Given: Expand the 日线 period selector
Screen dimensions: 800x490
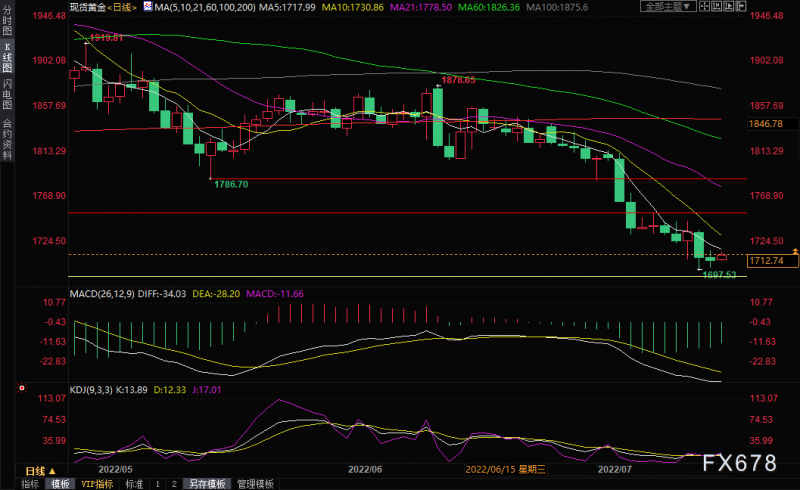Looking at the screenshot, I should 40,472.
